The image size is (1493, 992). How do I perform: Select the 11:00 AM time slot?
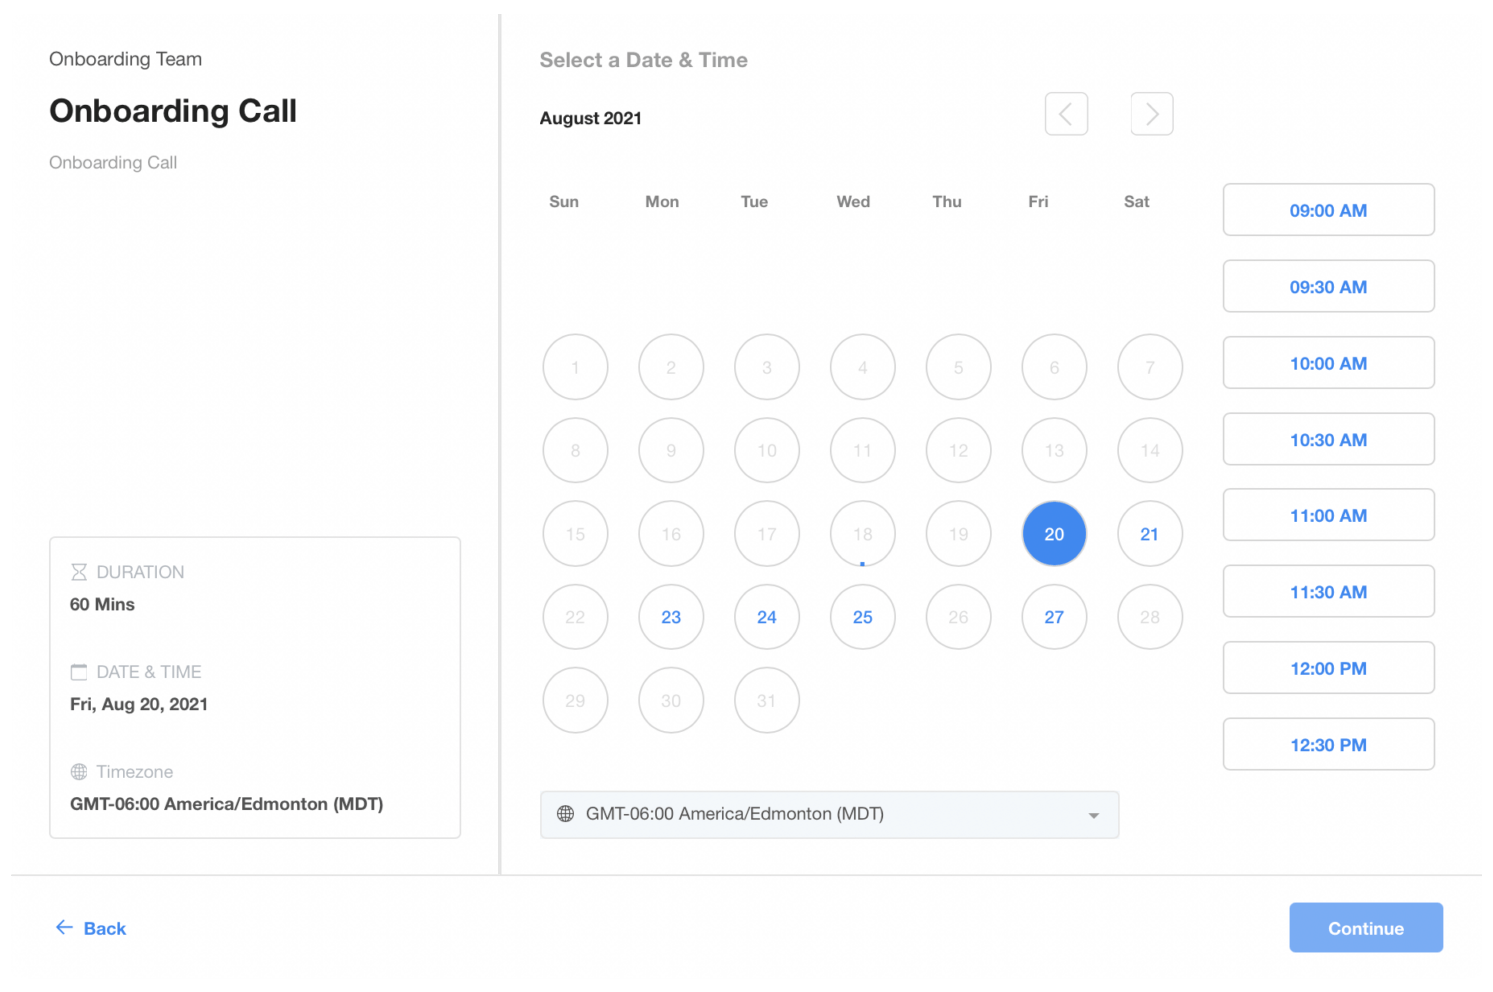(x=1328, y=516)
